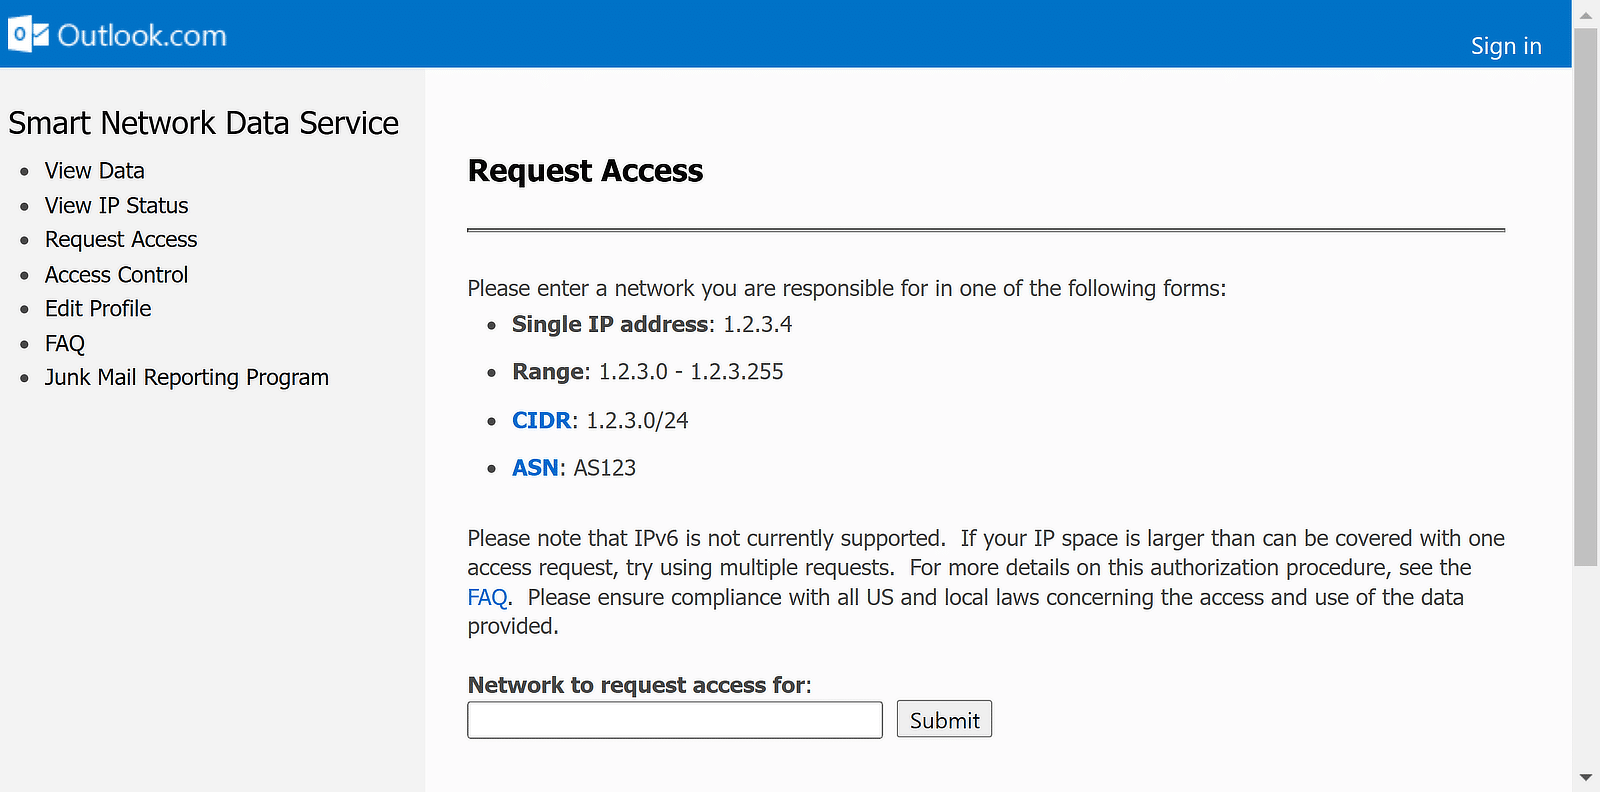Go to View IP Status page
This screenshot has height=792, width=1600.
pos(116,206)
